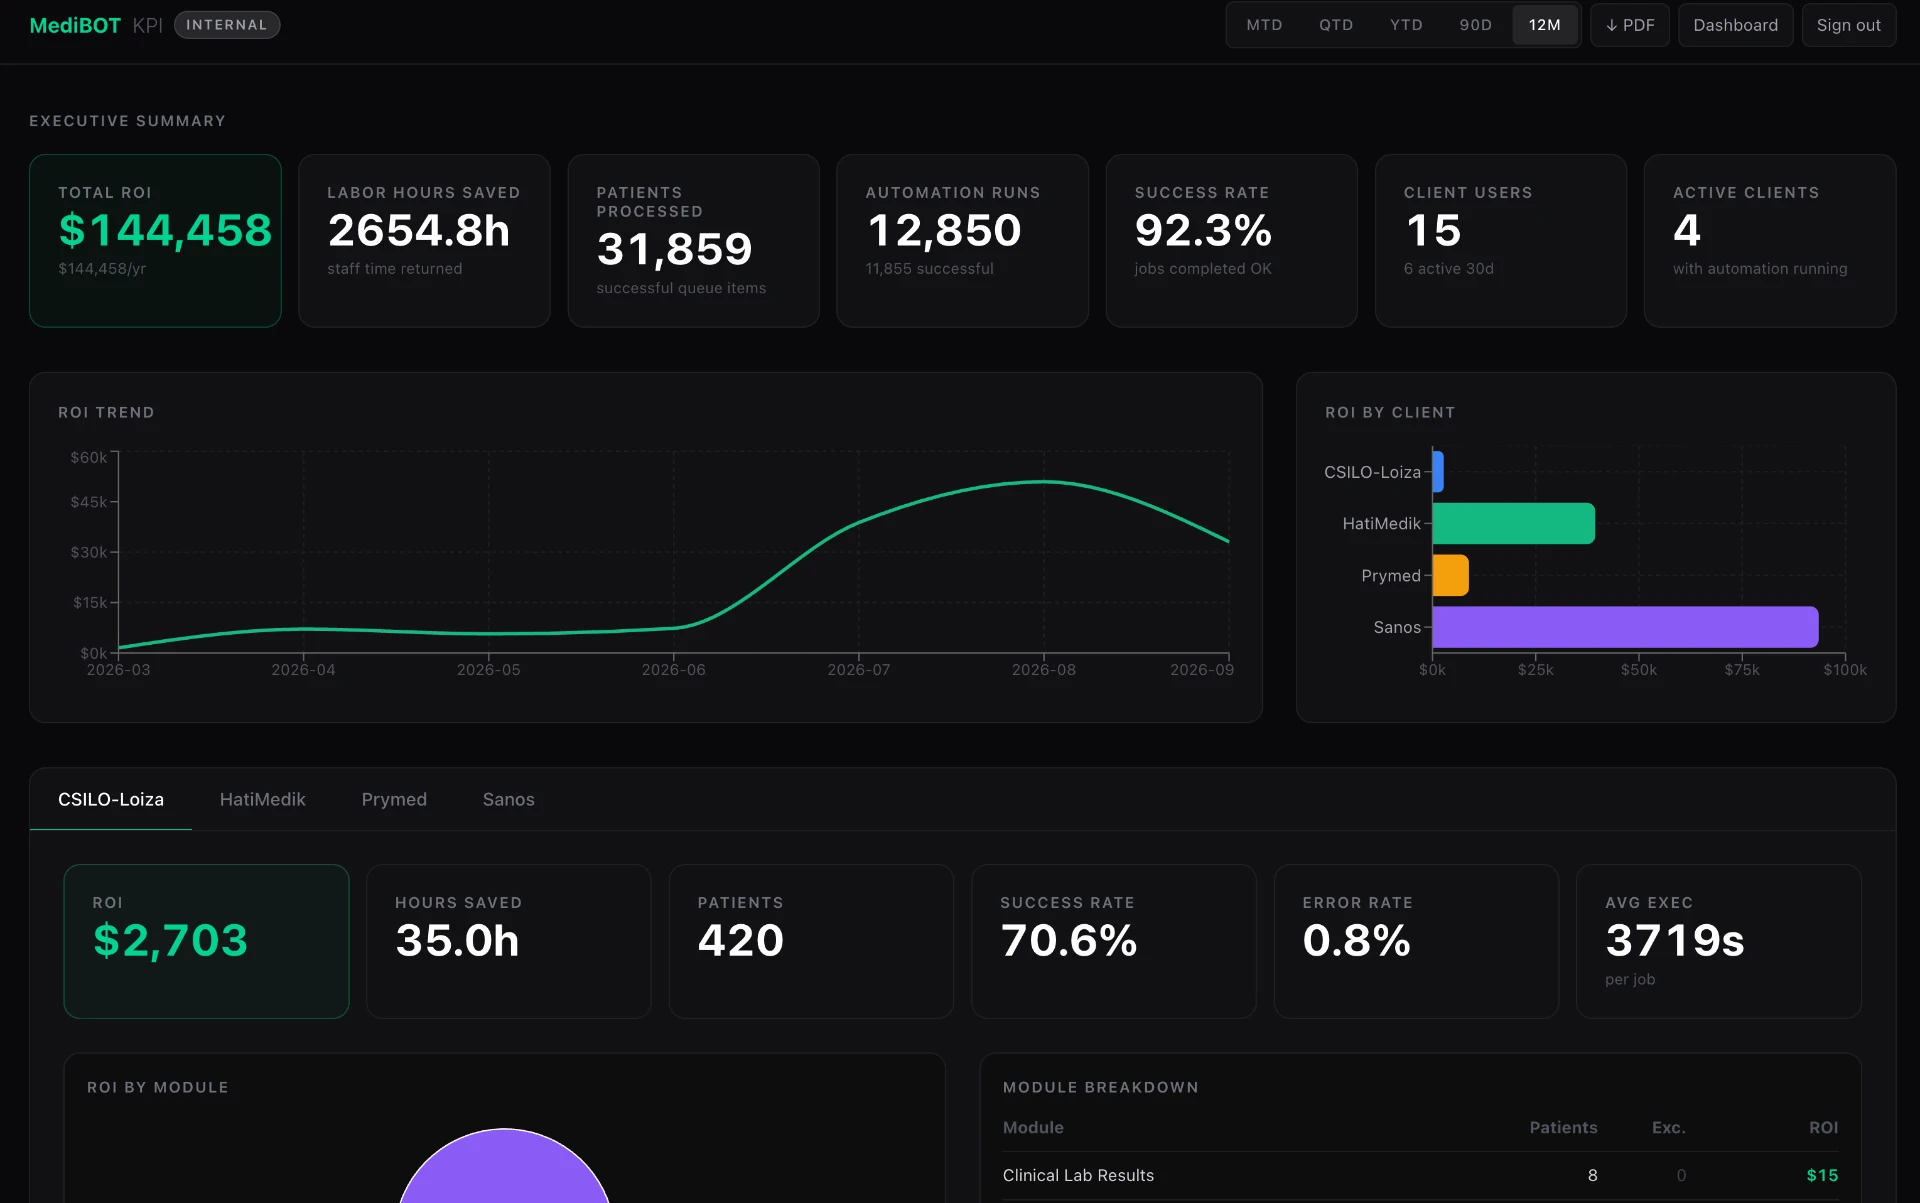Click the 12,850 automation runs value
This screenshot has height=1203, width=1920.
pyautogui.click(x=944, y=230)
